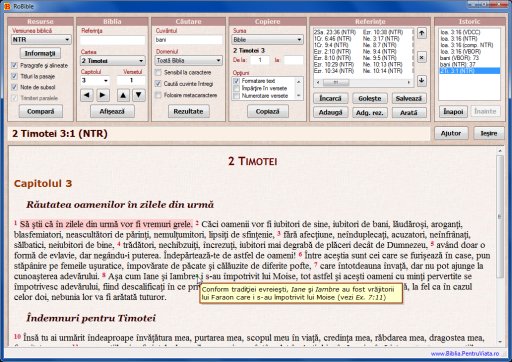Enable Sensibil la caractere option
The width and height of the screenshot is (512, 362).
tap(158, 72)
